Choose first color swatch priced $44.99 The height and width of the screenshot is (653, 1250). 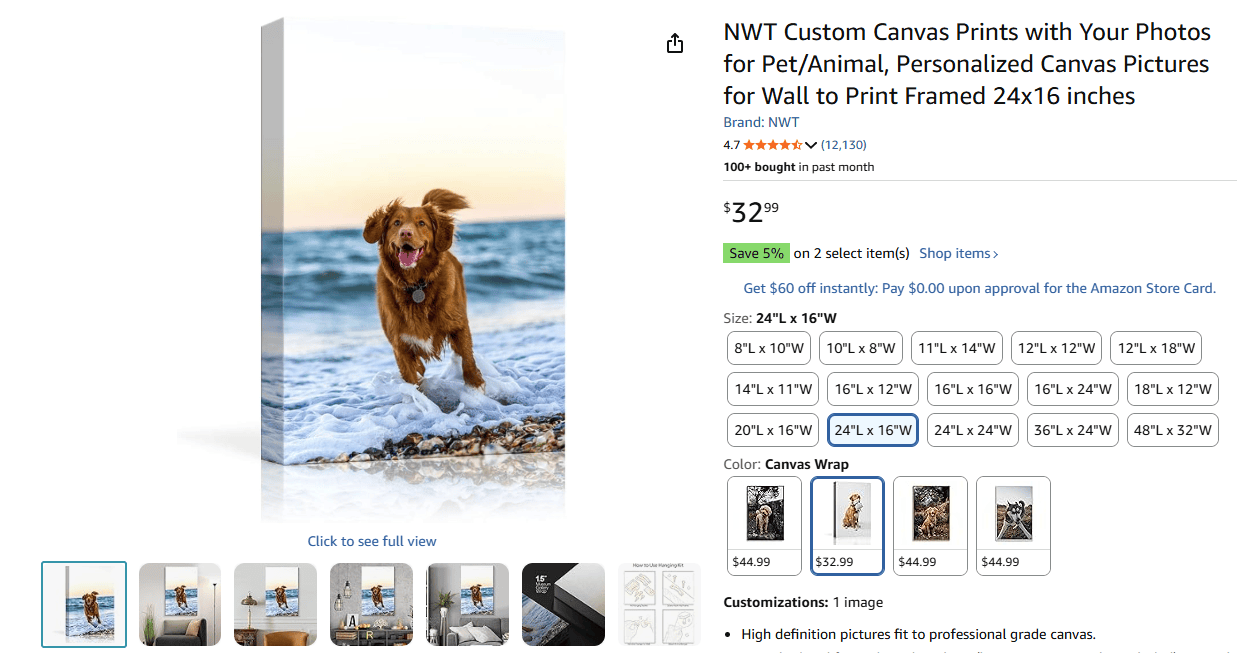click(764, 526)
